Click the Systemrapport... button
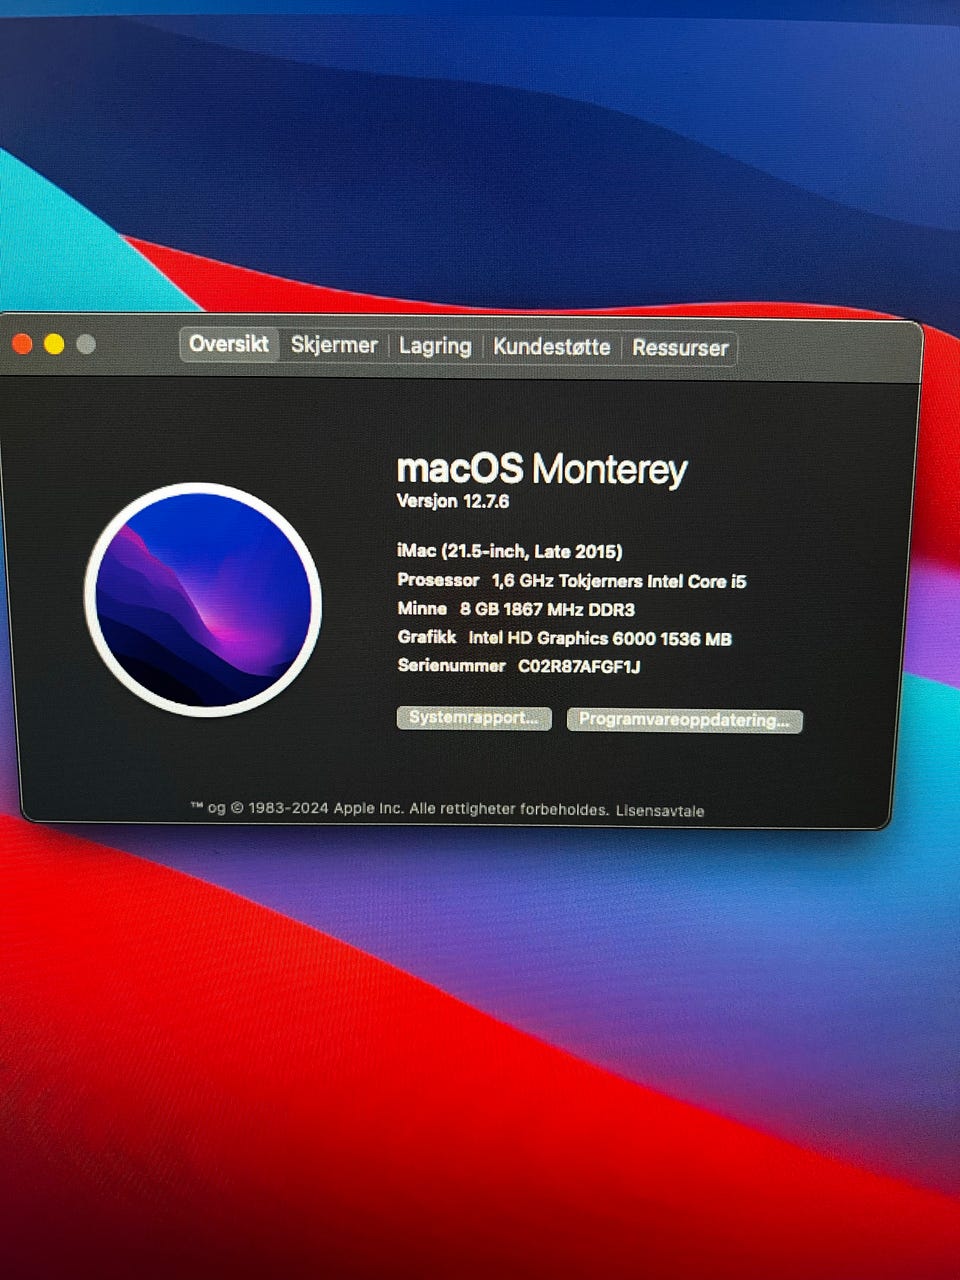960x1280 pixels. click(x=474, y=718)
